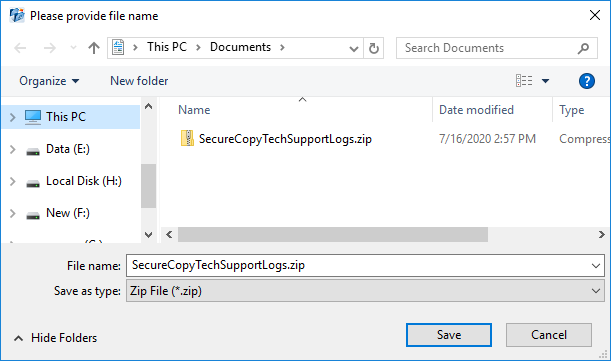Click the Forward navigation arrow

coord(49,48)
